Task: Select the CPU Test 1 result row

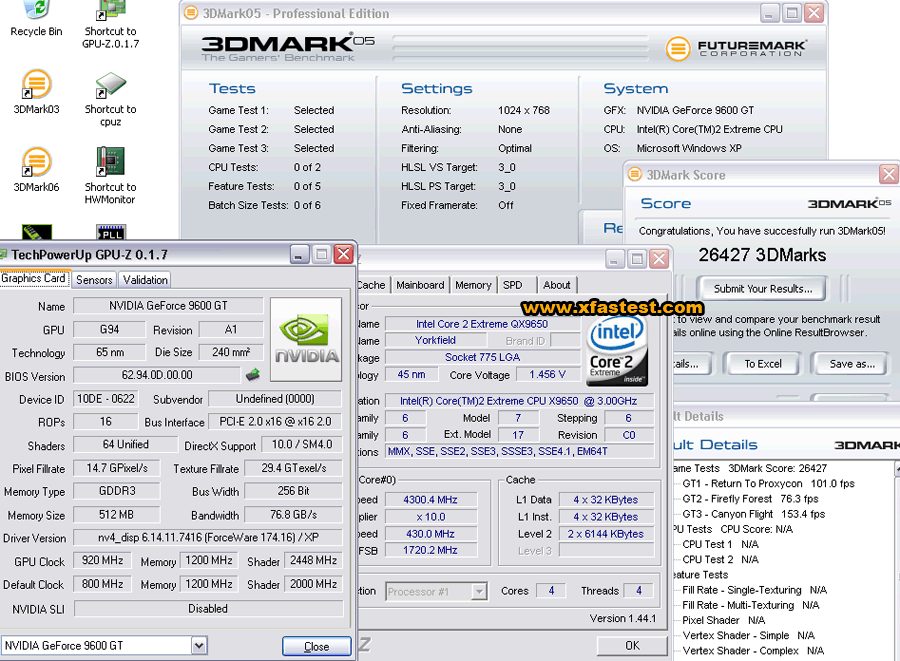Action: click(720, 544)
